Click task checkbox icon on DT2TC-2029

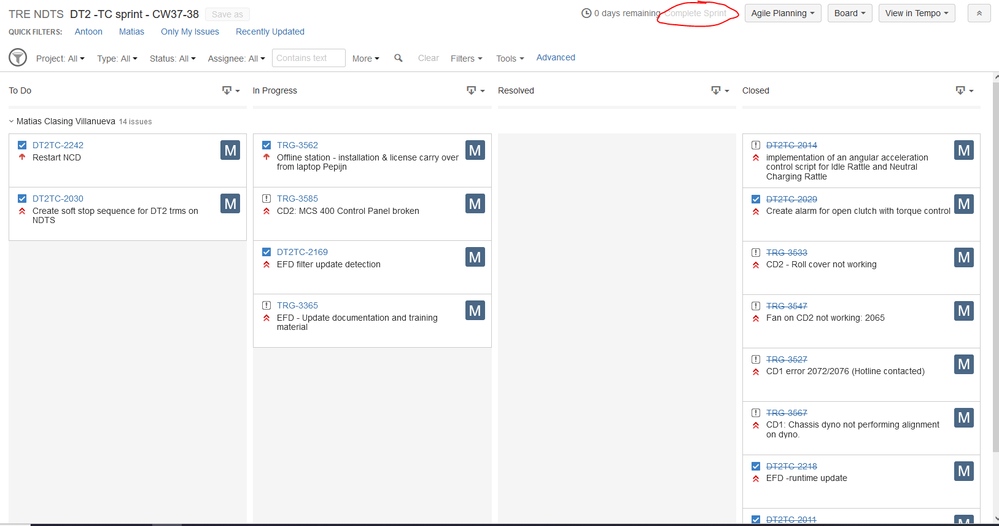pyautogui.click(x=756, y=199)
